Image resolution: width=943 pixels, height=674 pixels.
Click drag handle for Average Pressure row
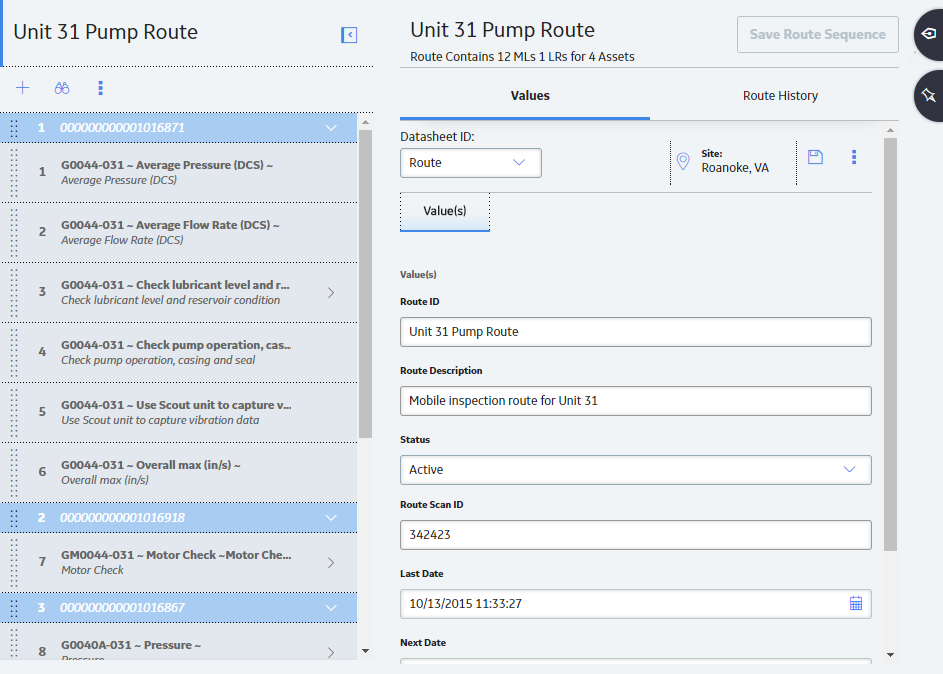(x=14, y=173)
